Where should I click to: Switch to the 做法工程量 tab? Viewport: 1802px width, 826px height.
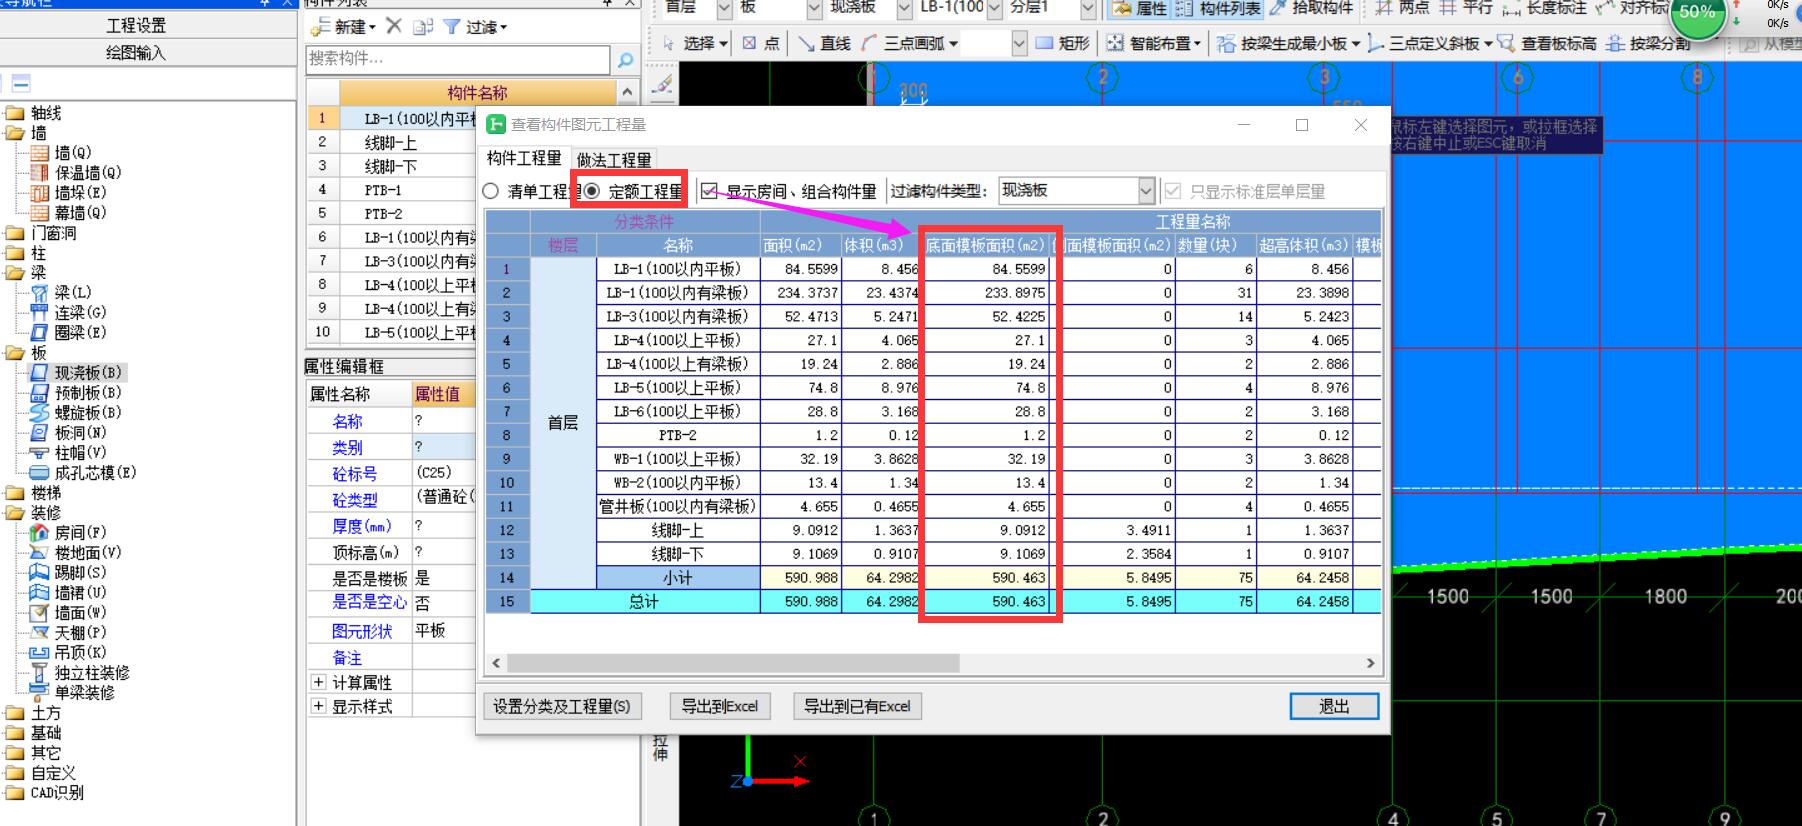613,159
